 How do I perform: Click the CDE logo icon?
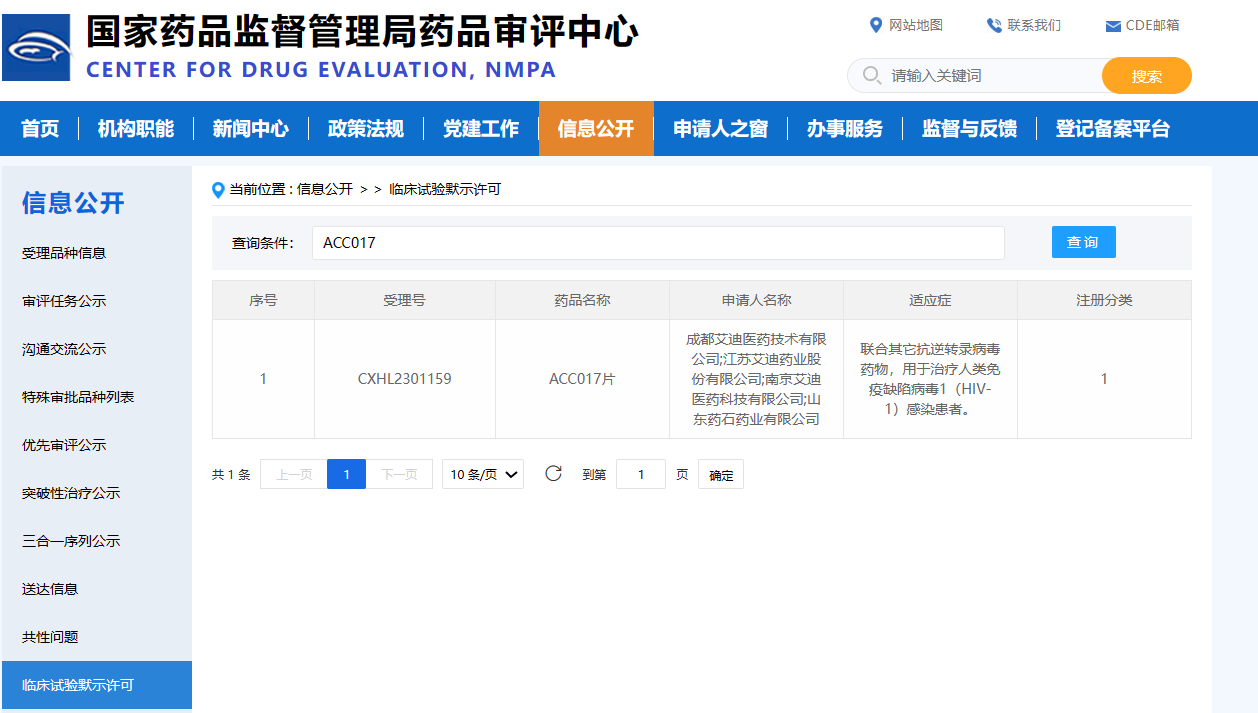(x=37, y=48)
